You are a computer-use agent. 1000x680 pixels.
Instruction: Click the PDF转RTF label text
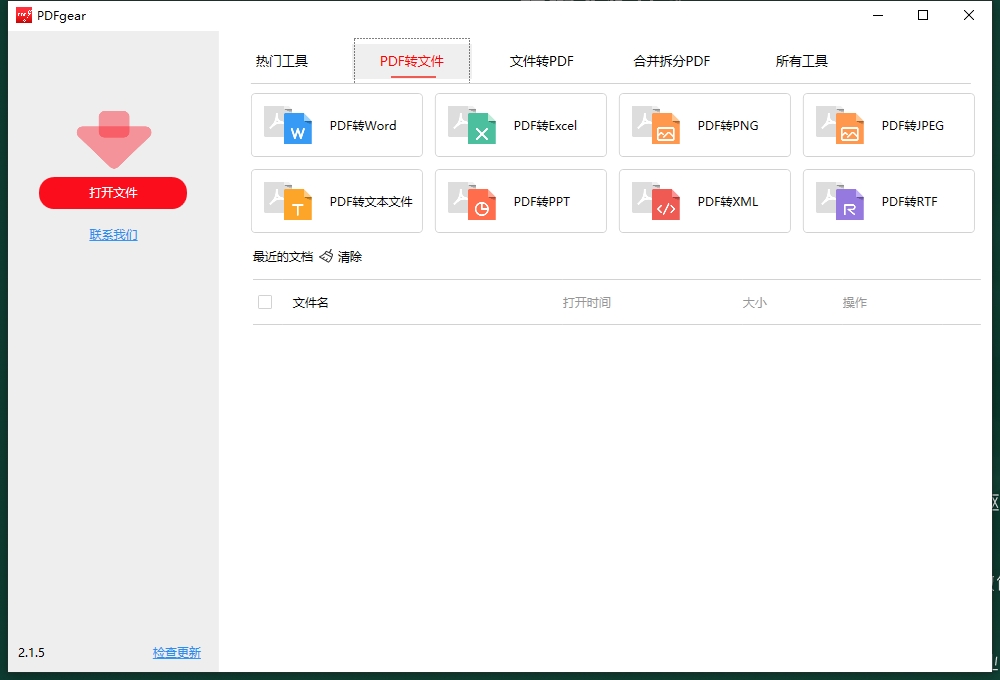909,202
